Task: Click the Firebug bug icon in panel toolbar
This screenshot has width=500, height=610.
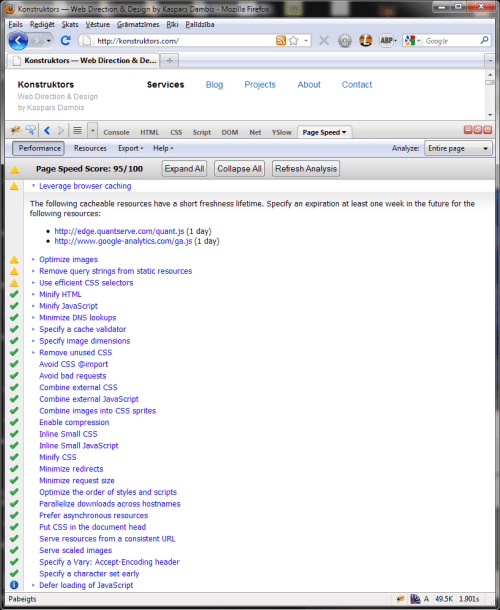Action: coord(15,130)
